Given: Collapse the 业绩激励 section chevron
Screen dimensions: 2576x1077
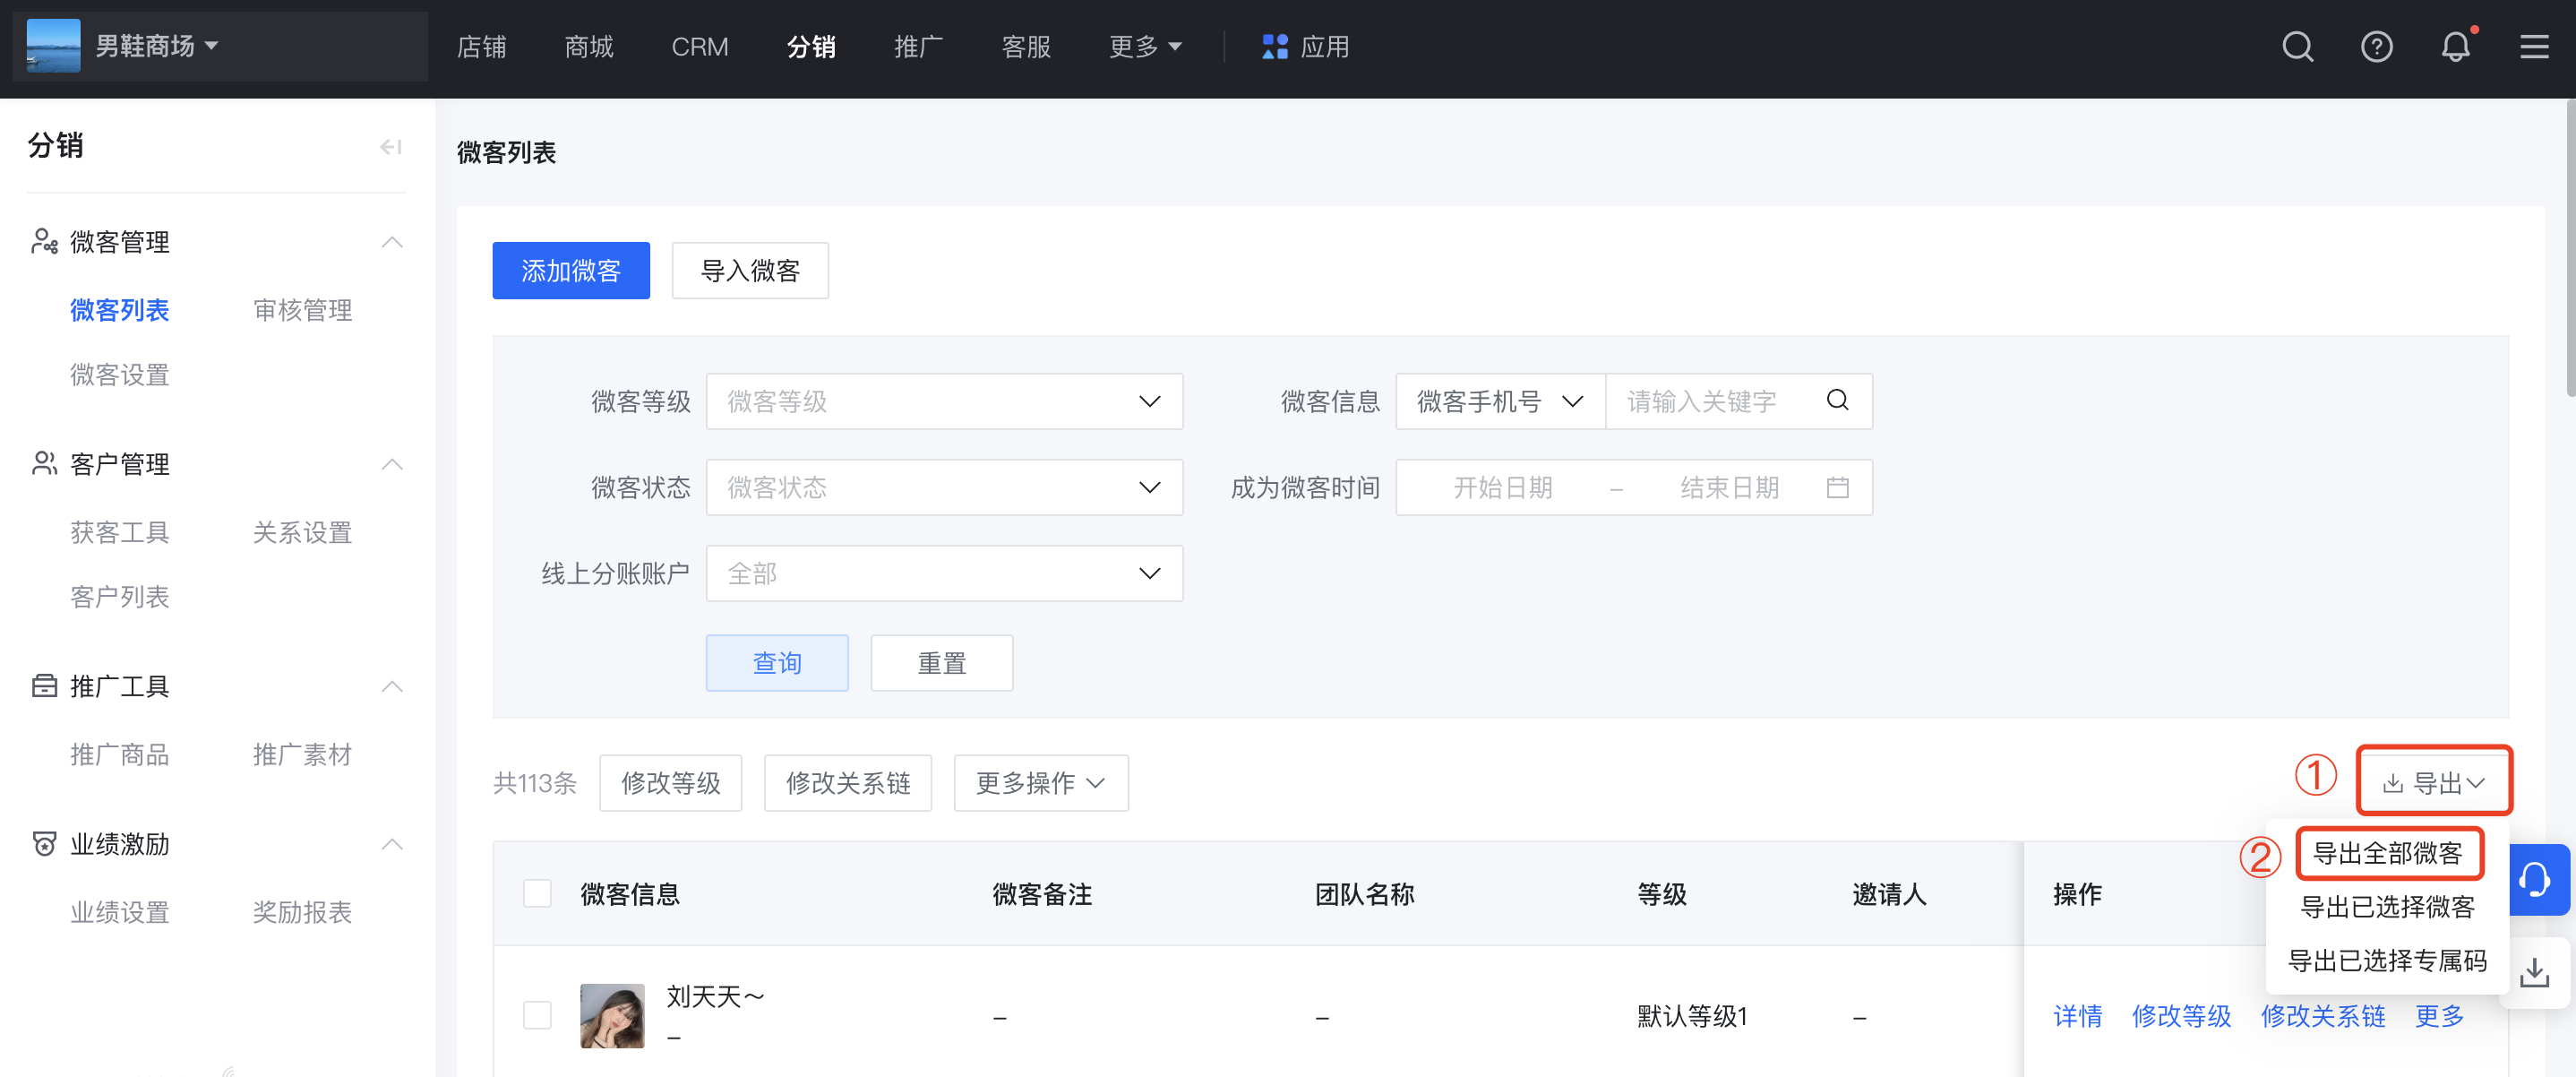Looking at the screenshot, I should (392, 844).
